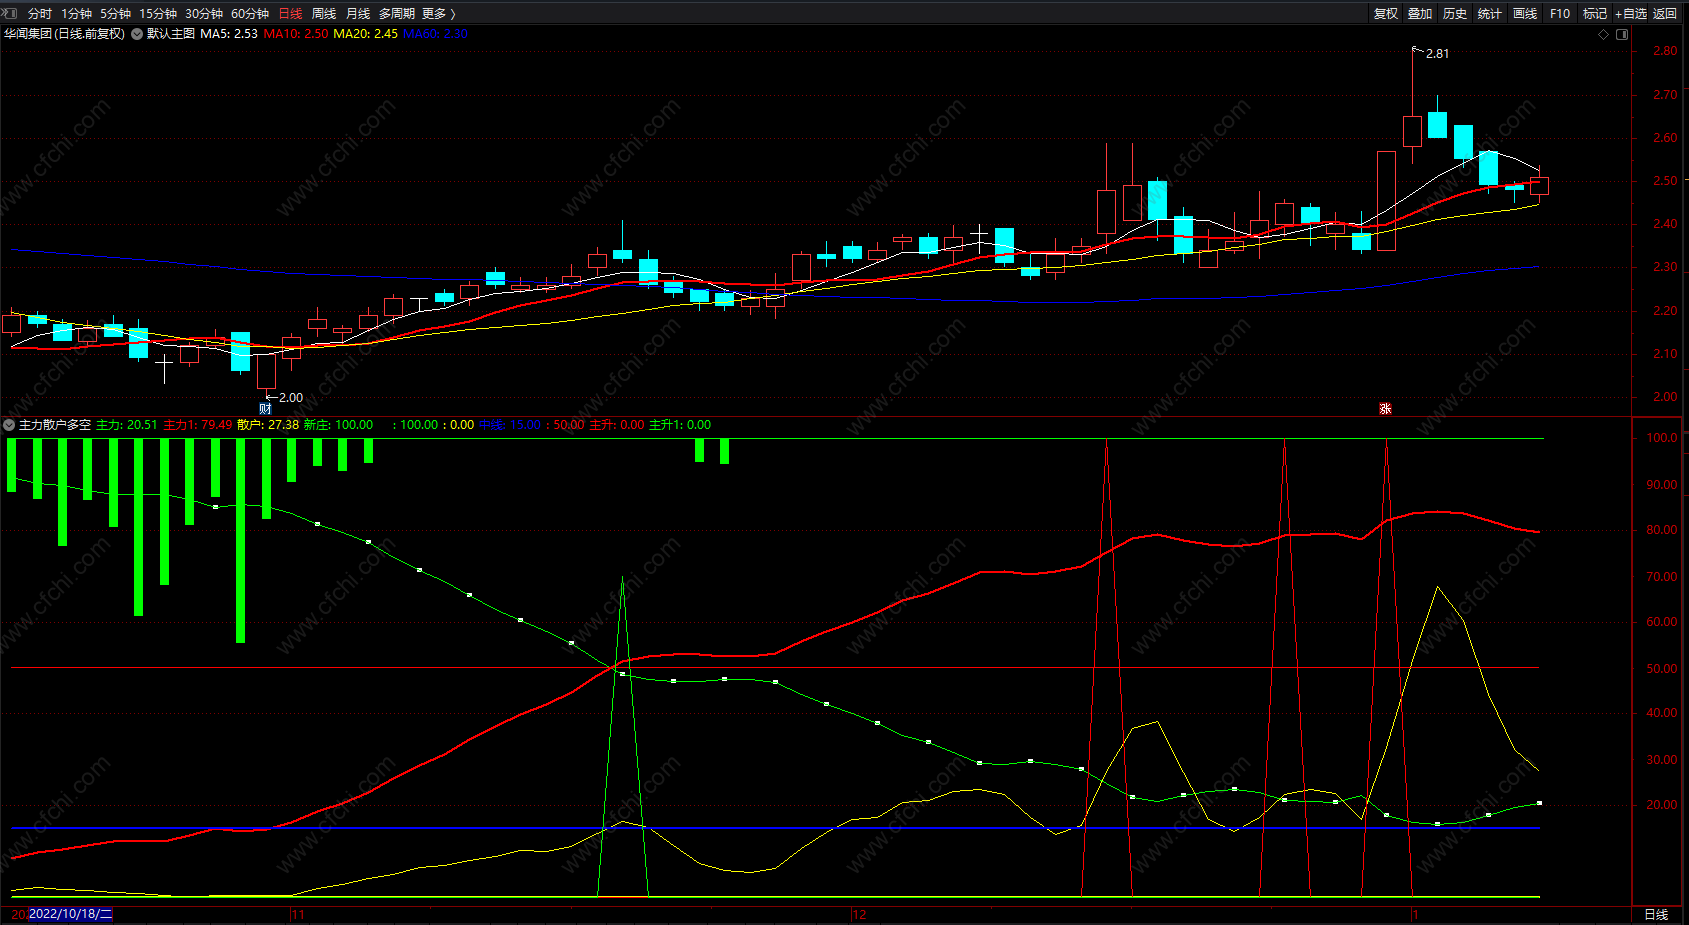1689x925 pixels.
Task: Switch to 周线 weekly chart tab
Action: (x=324, y=13)
